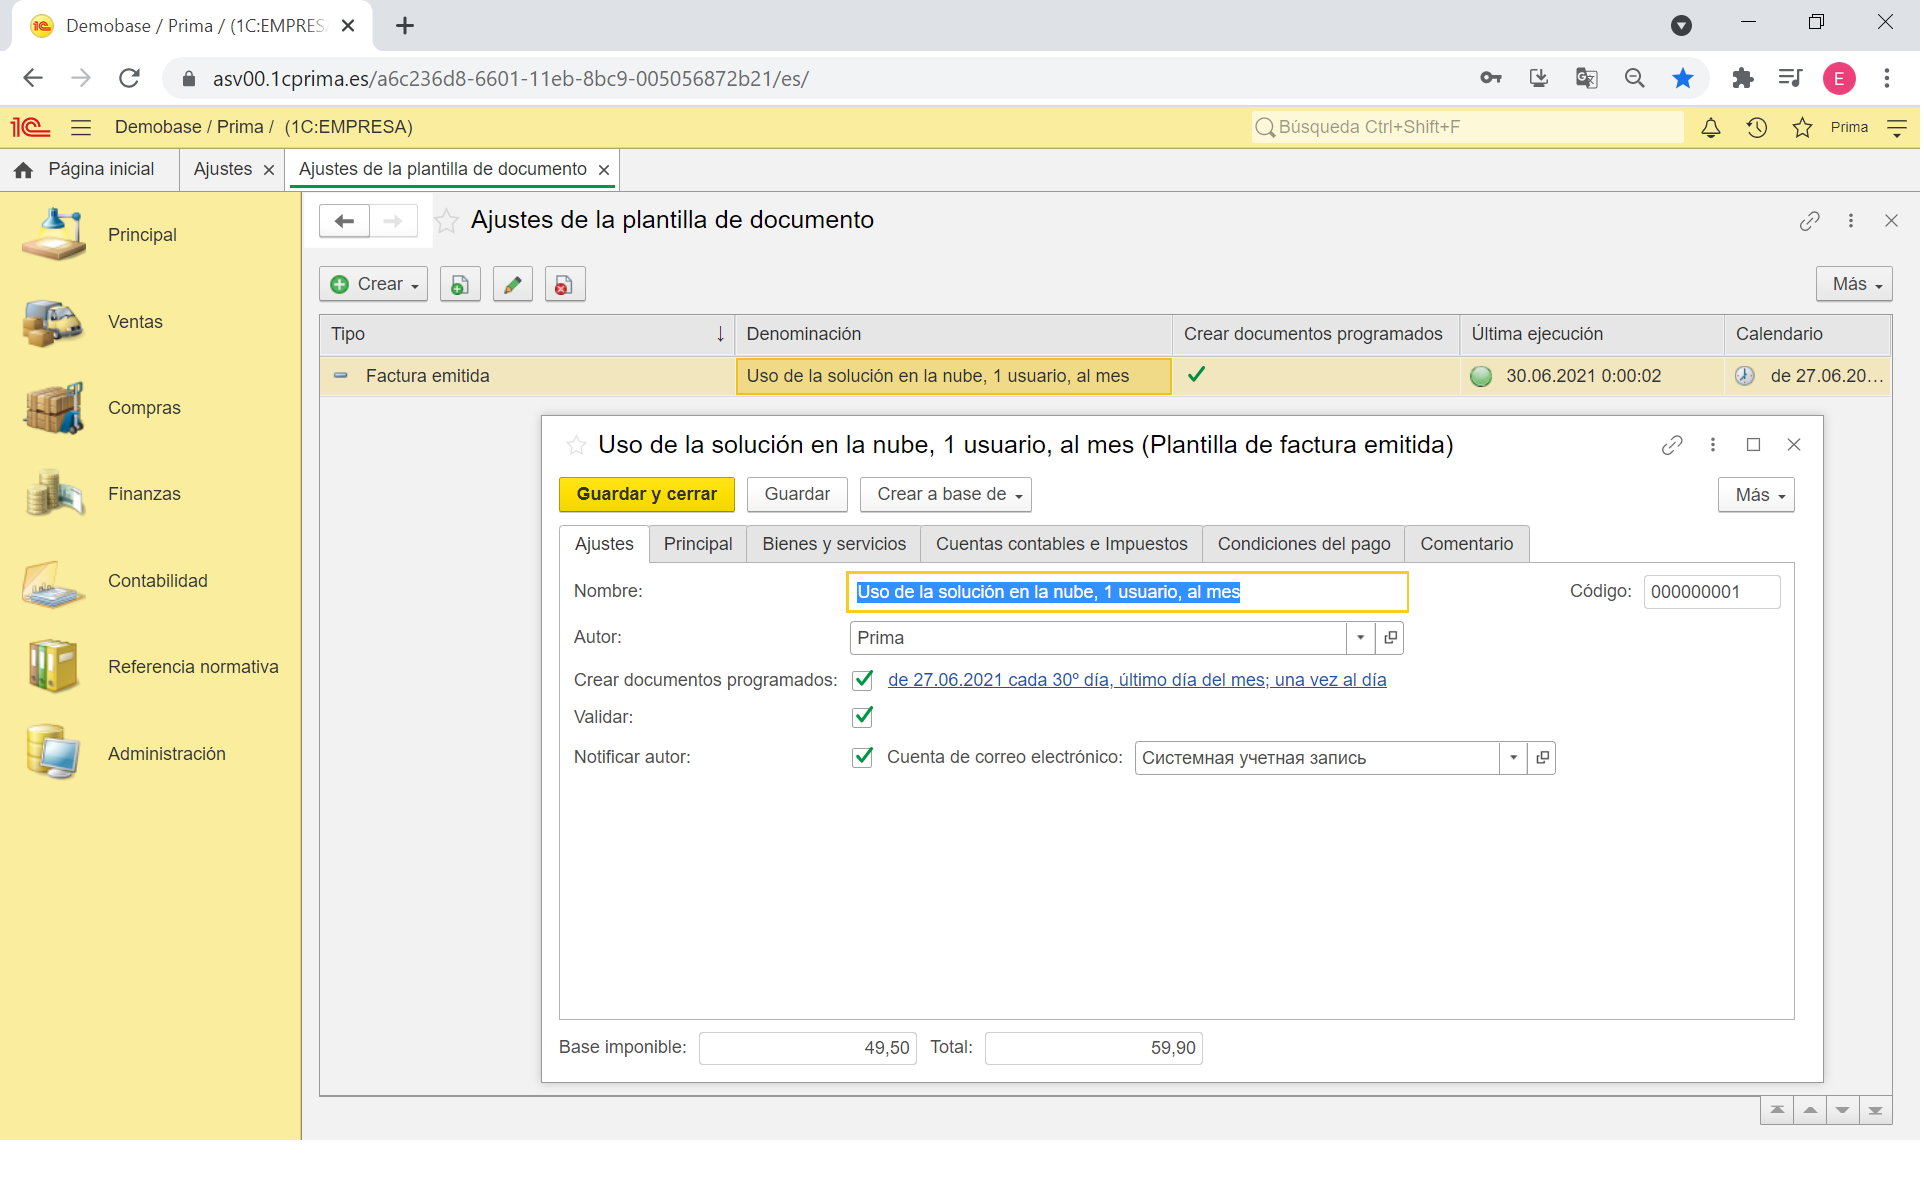The width and height of the screenshot is (1924, 1200).
Task: Switch to Bienes y servicios tab
Action: point(835,545)
